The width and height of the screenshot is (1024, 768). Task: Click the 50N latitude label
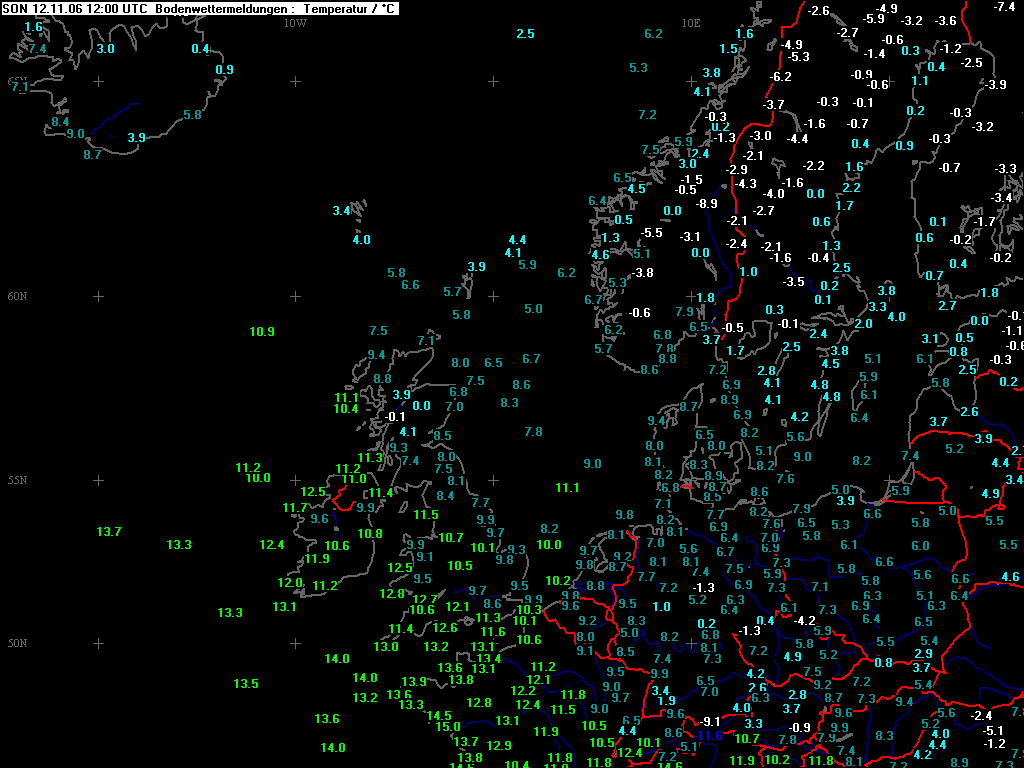(18, 643)
